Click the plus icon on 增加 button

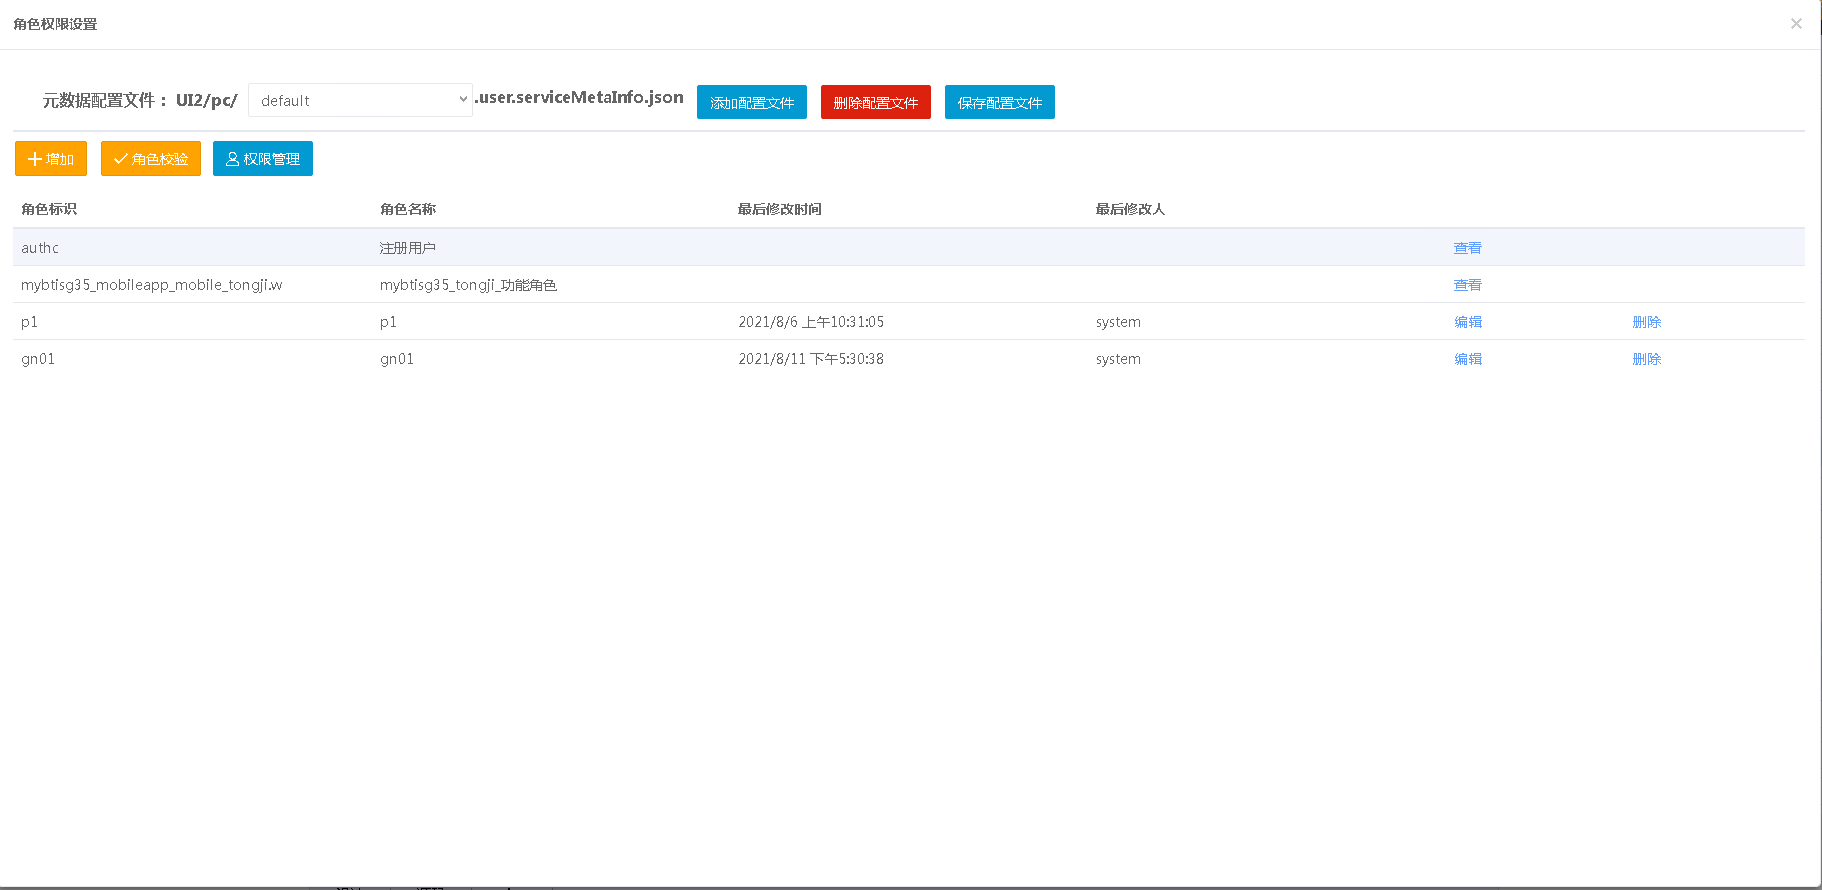pyautogui.click(x=35, y=159)
